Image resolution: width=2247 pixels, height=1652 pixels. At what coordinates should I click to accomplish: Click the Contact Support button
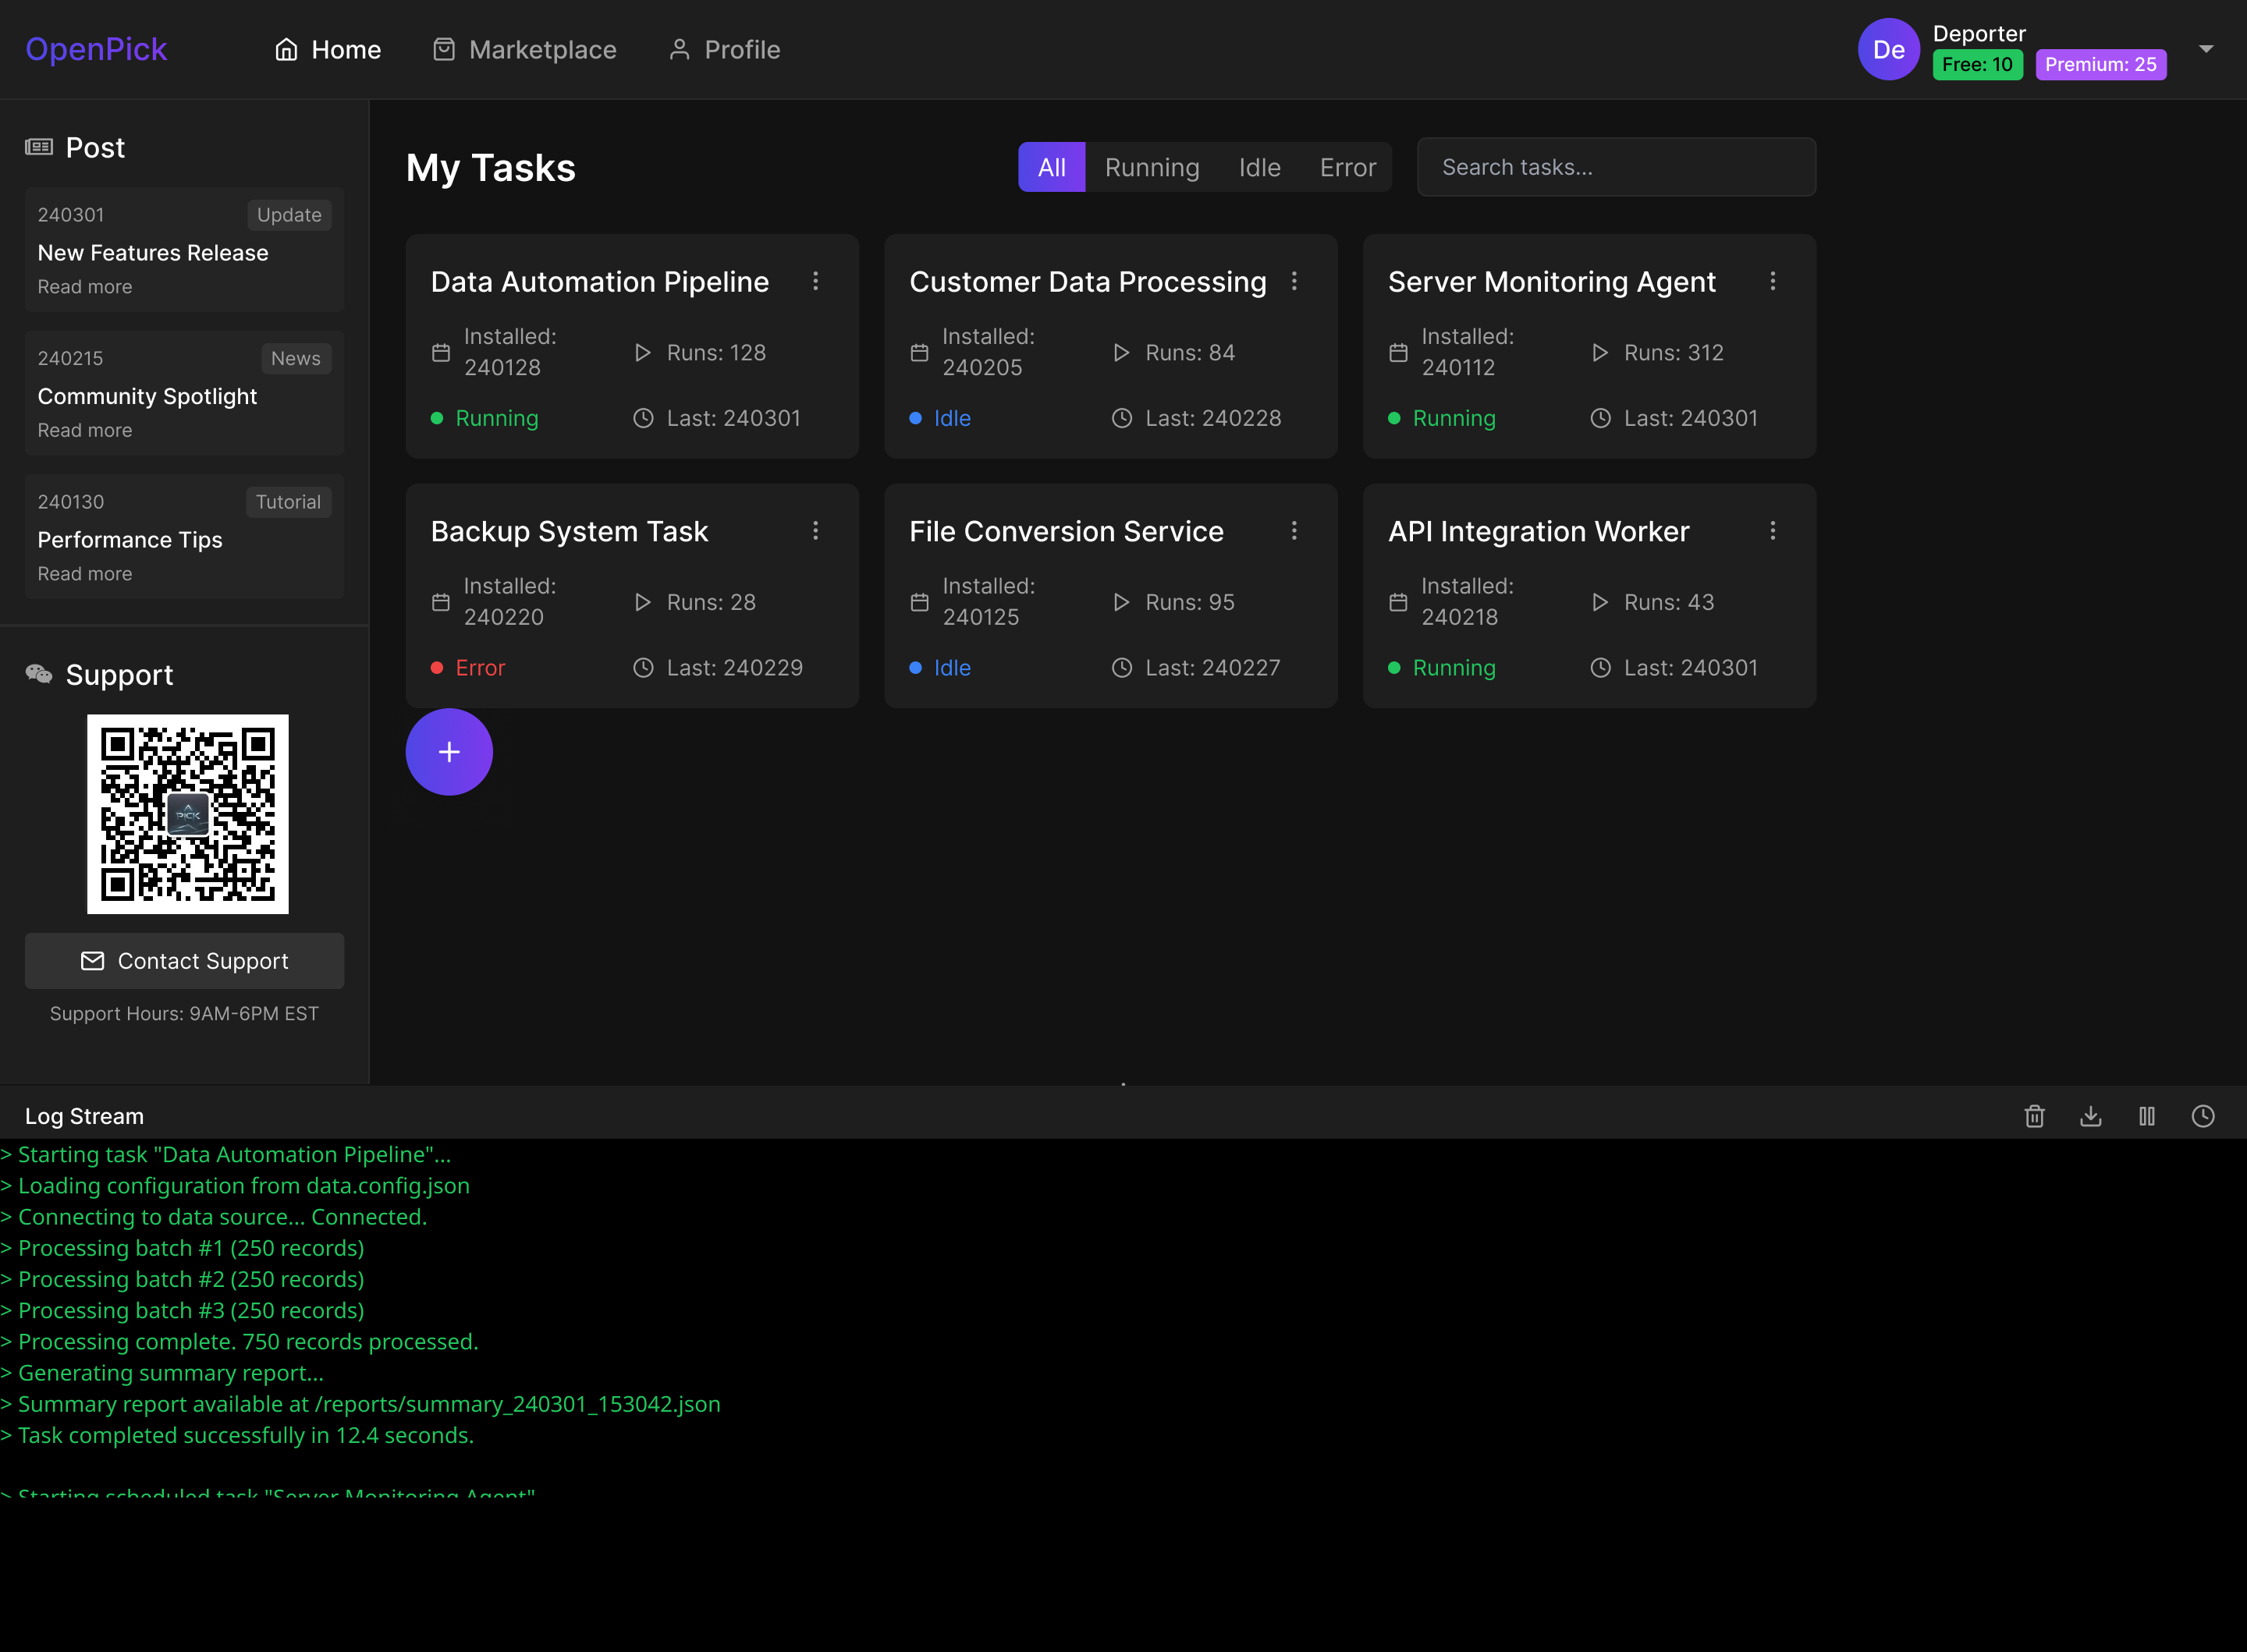click(184, 961)
